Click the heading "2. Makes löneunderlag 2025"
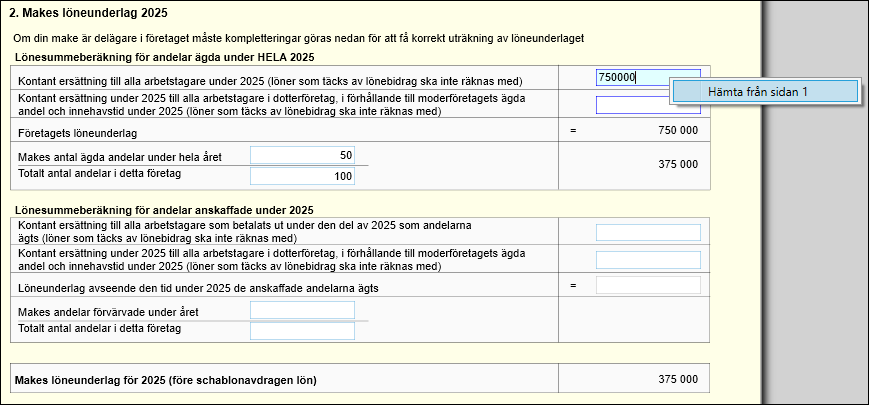This screenshot has width=869, height=405. click(x=88, y=13)
